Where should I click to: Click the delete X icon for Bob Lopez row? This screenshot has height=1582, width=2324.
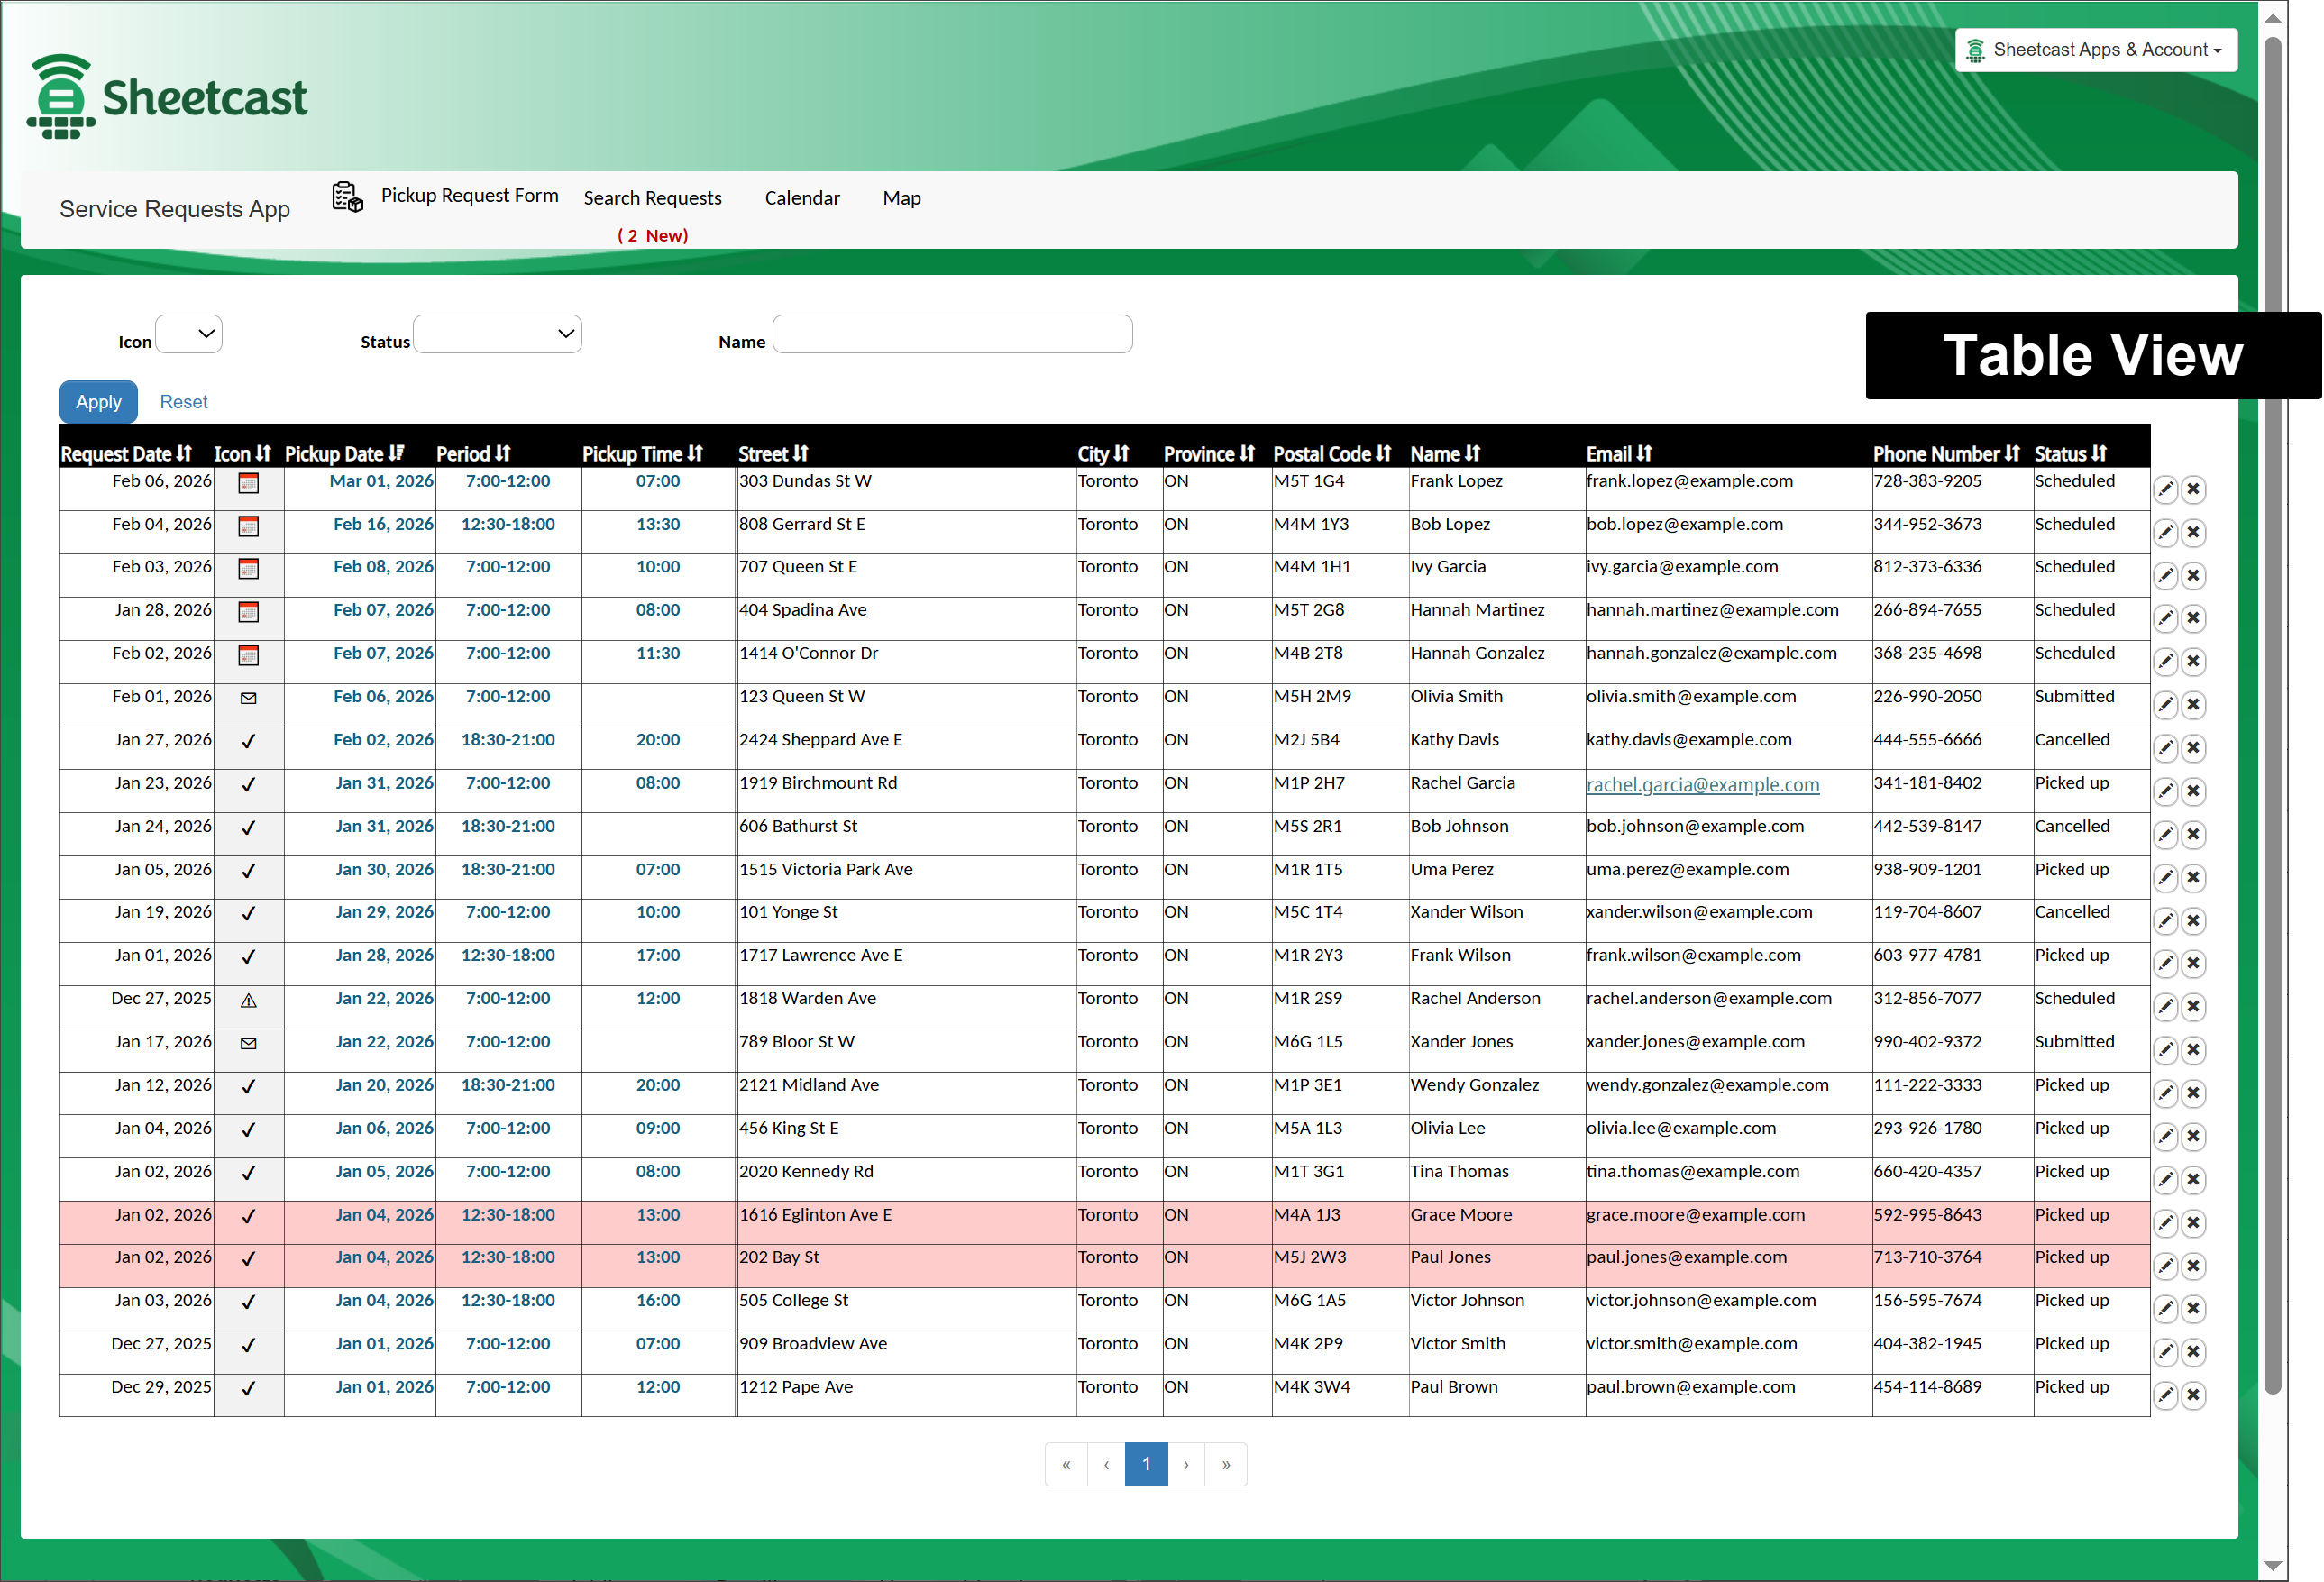[2193, 532]
